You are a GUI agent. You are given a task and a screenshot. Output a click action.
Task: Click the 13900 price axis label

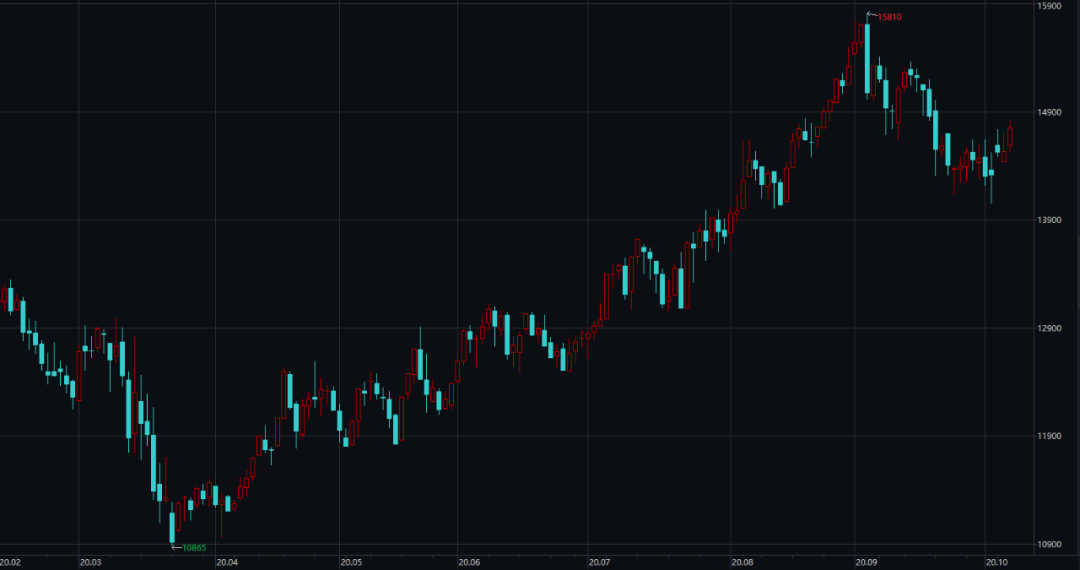click(x=1048, y=220)
